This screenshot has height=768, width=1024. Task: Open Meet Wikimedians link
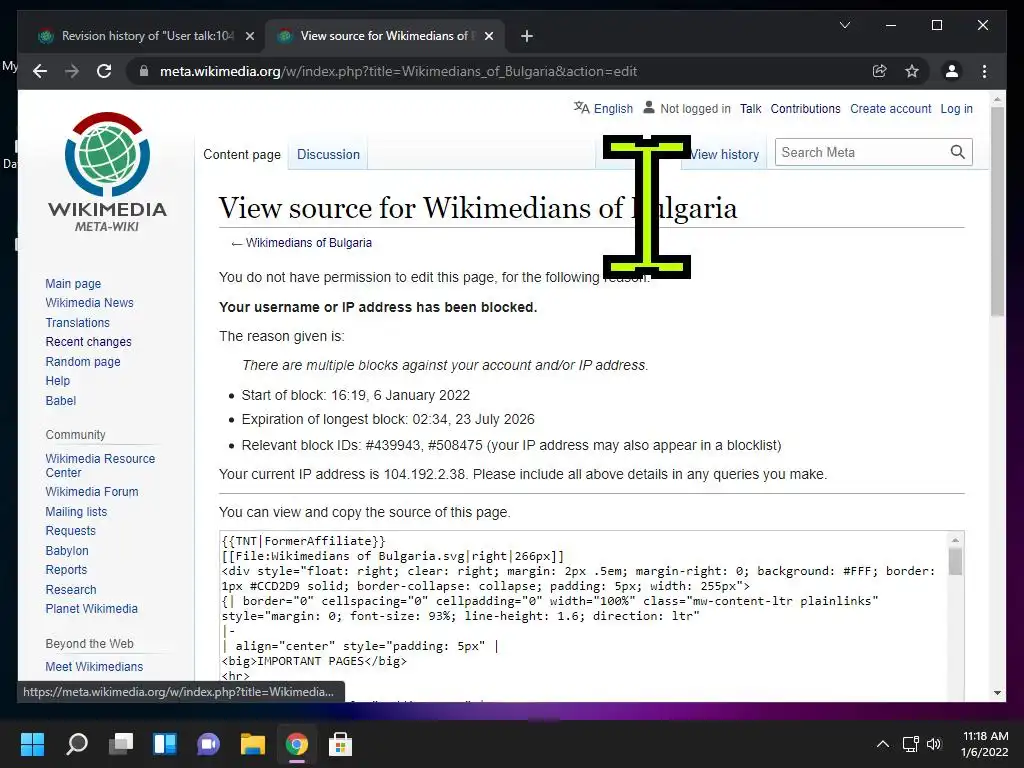pos(94,667)
